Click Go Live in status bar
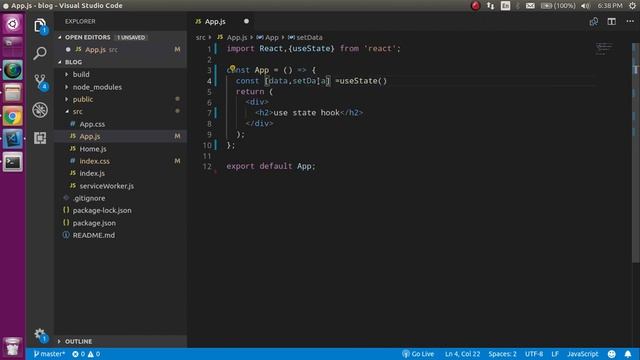Image resolution: width=640 pixels, height=360 pixels. 418,354
